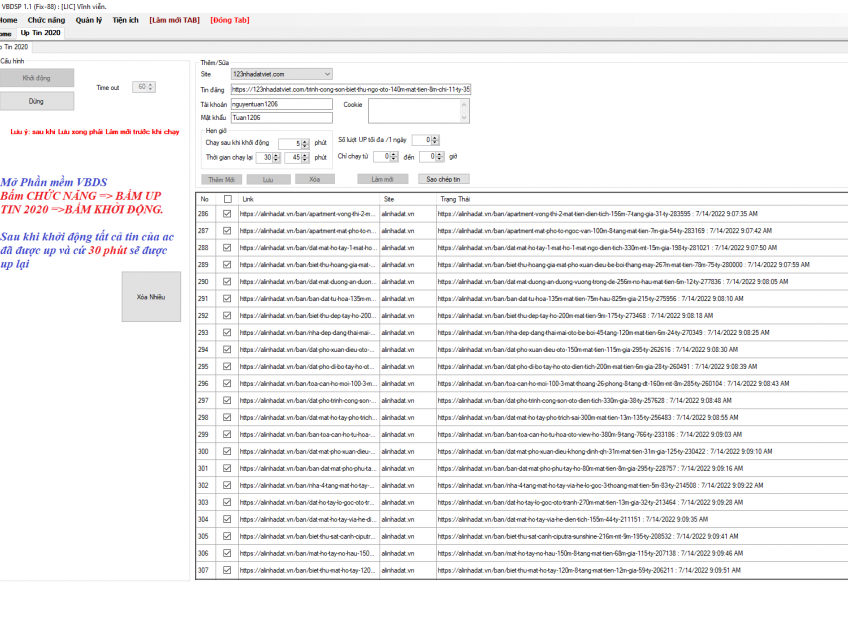Toggle the checkbox for row 307
Image resolution: width=848 pixels, height=640 pixels.
pyautogui.click(x=227, y=570)
